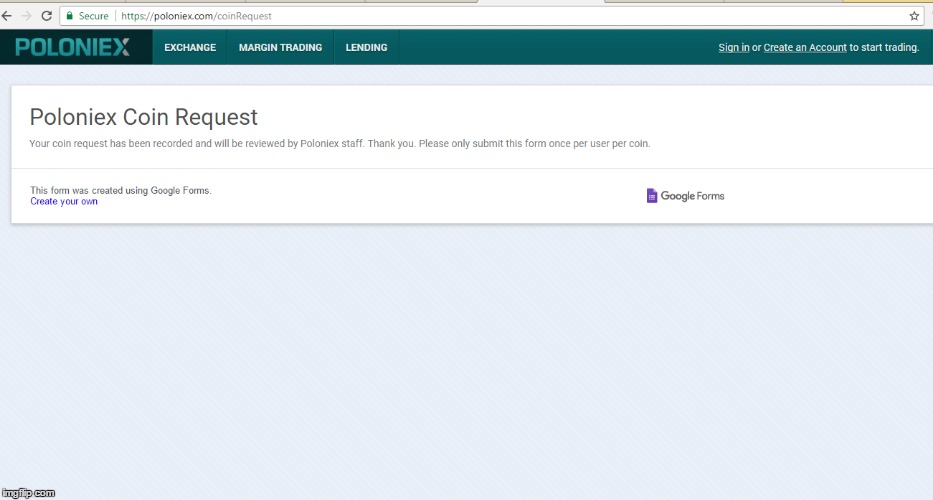933x500 pixels.
Task: Open the Create your own link
Action: tap(64, 202)
